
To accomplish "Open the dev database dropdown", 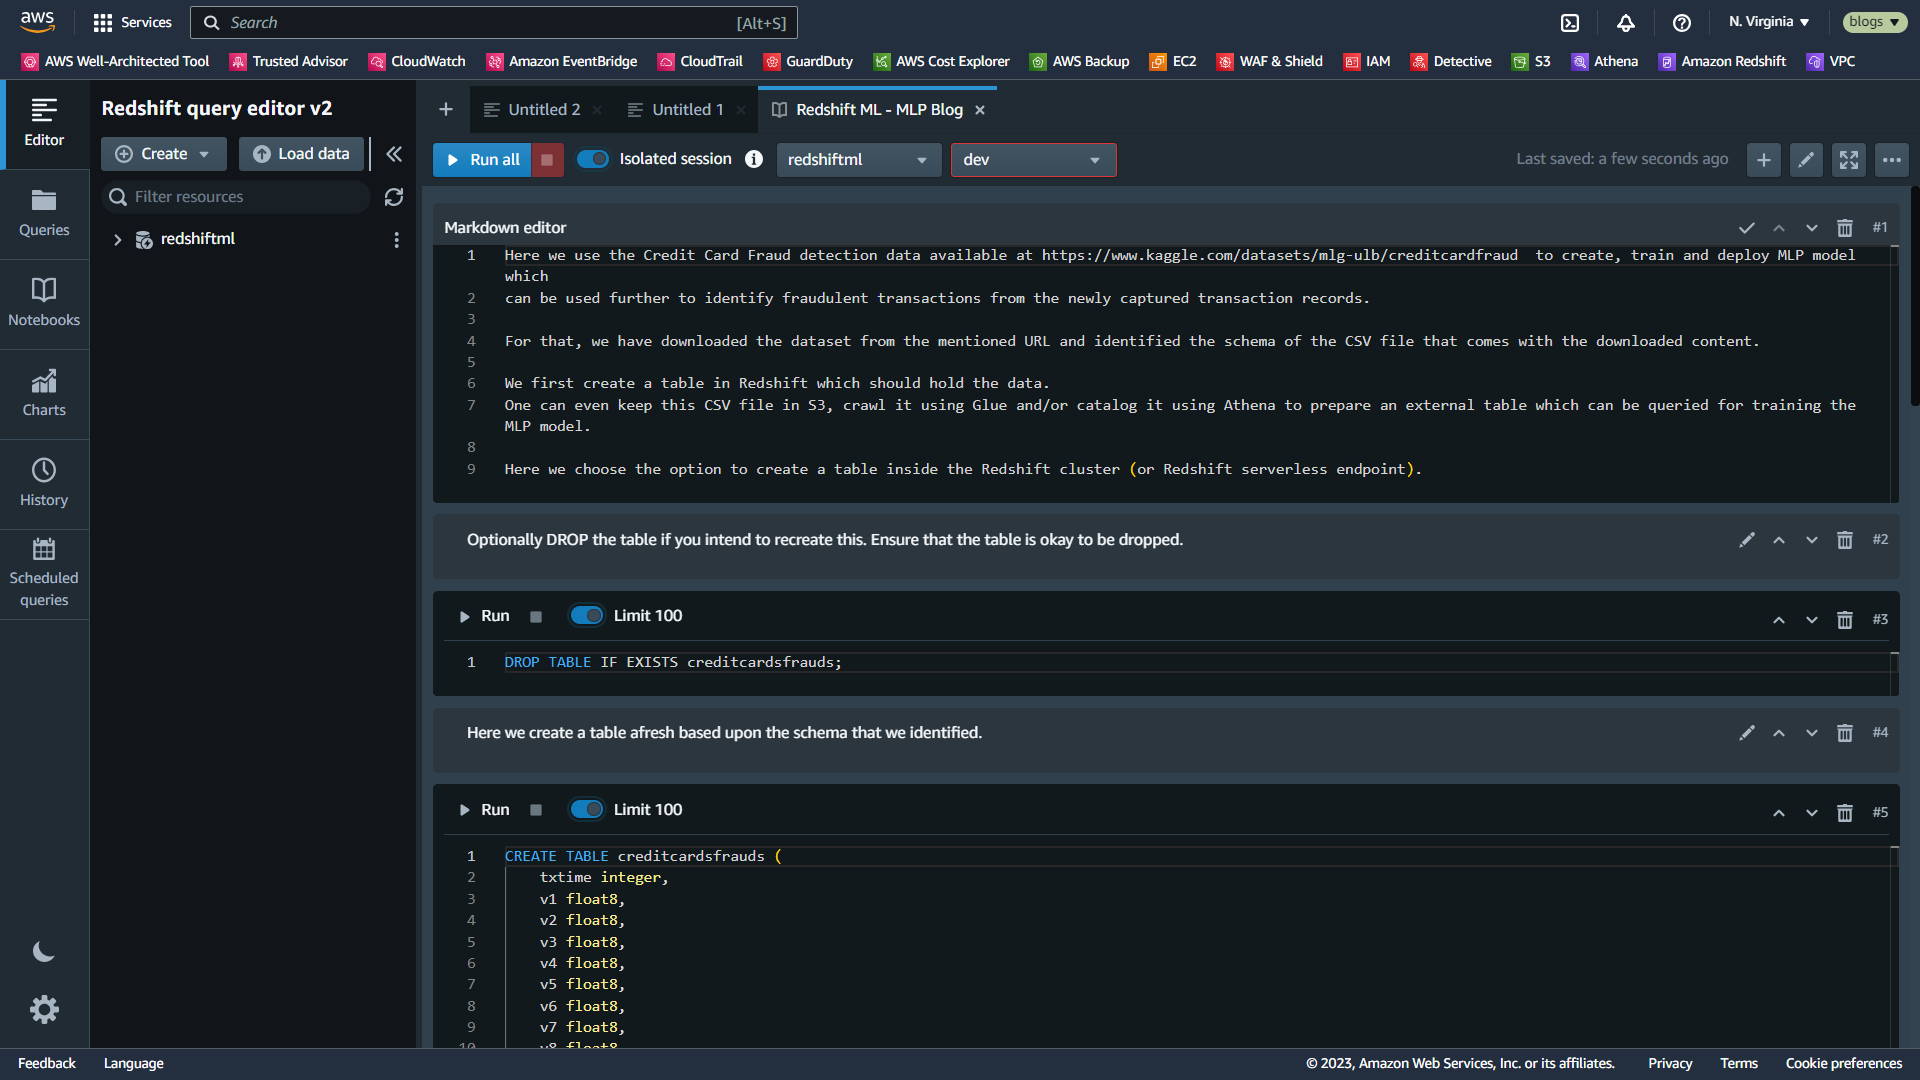I will 1032,160.
